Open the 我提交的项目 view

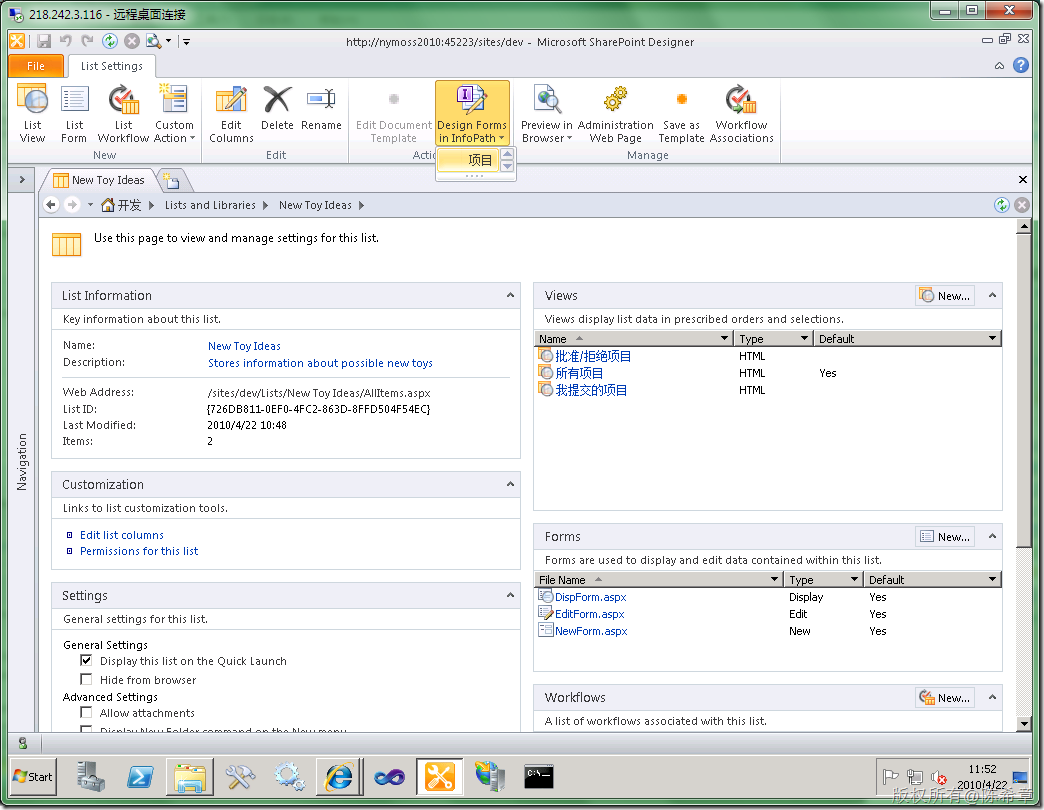coord(591,390)
